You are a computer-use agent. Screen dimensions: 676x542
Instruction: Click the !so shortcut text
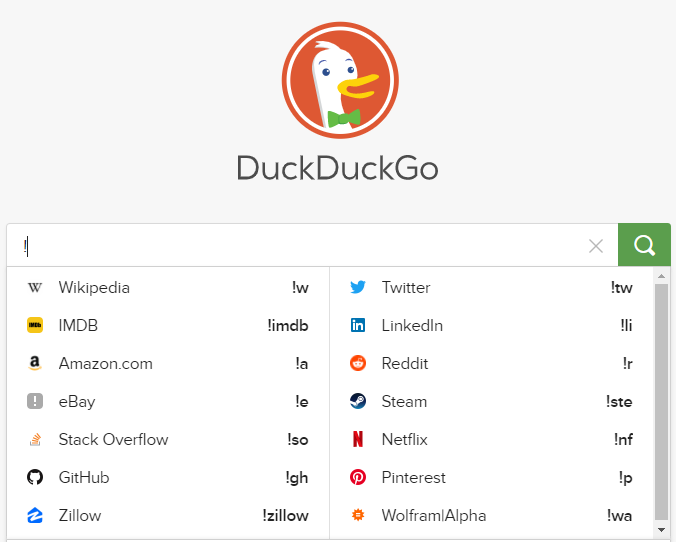(298, 440)
